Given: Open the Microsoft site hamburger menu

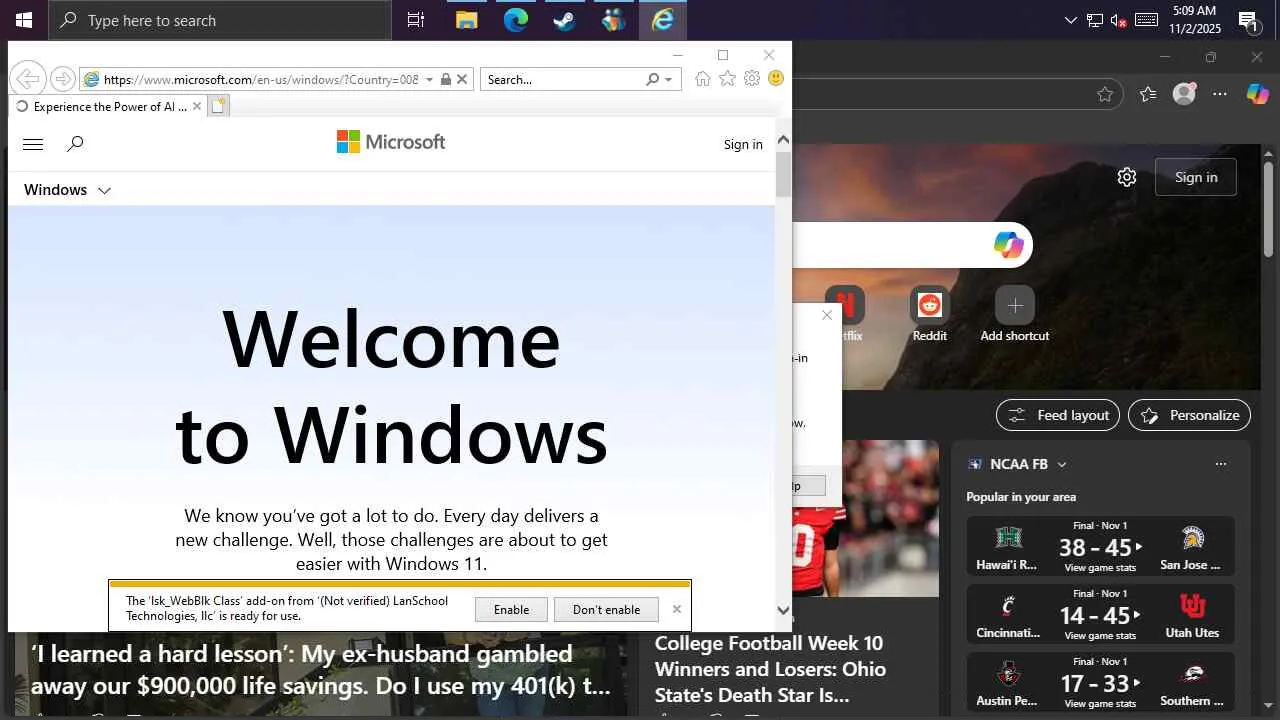Looking at the screenshot, I should 33,144.
